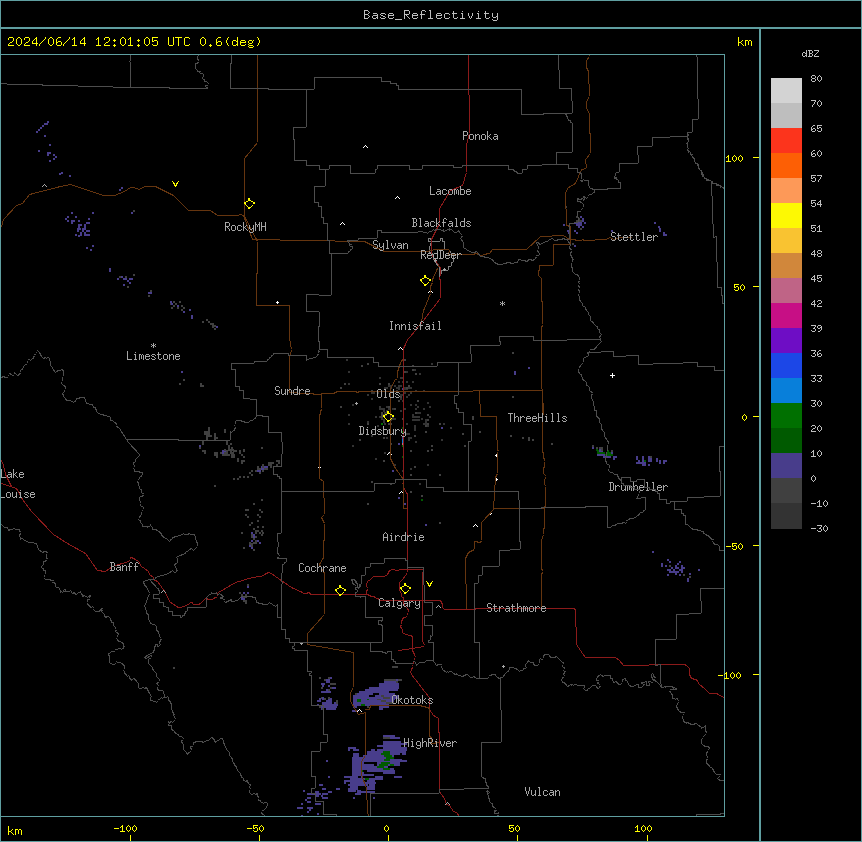Viewport: 862px width, 842px height.
Task: Click the yellow V marker northwest of RockyMH
Action: point(175,184)
